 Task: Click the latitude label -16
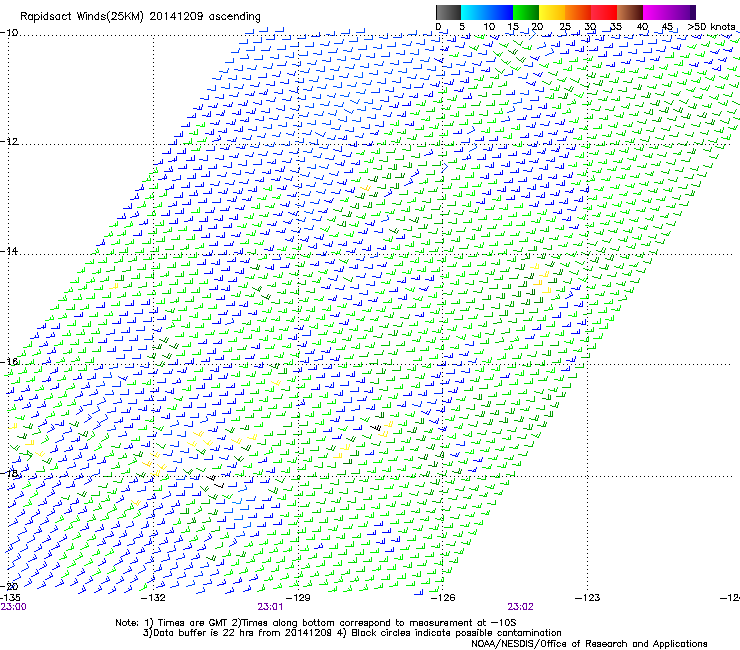tap(9, 362)
